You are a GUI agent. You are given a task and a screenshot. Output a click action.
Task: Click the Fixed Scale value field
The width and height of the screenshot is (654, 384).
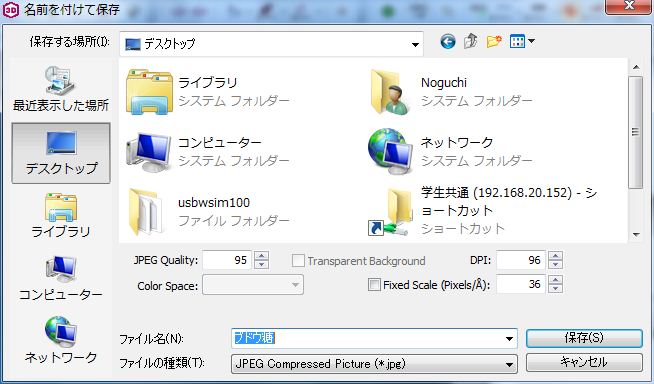pyautogui.click(x=521, y=284)
